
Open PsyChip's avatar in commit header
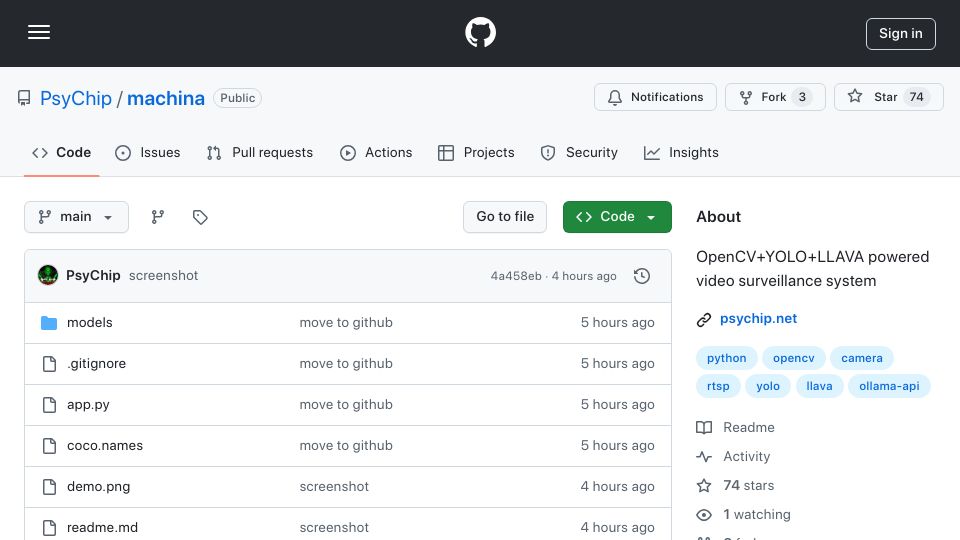pyautogui.click(x=48, y=276)
